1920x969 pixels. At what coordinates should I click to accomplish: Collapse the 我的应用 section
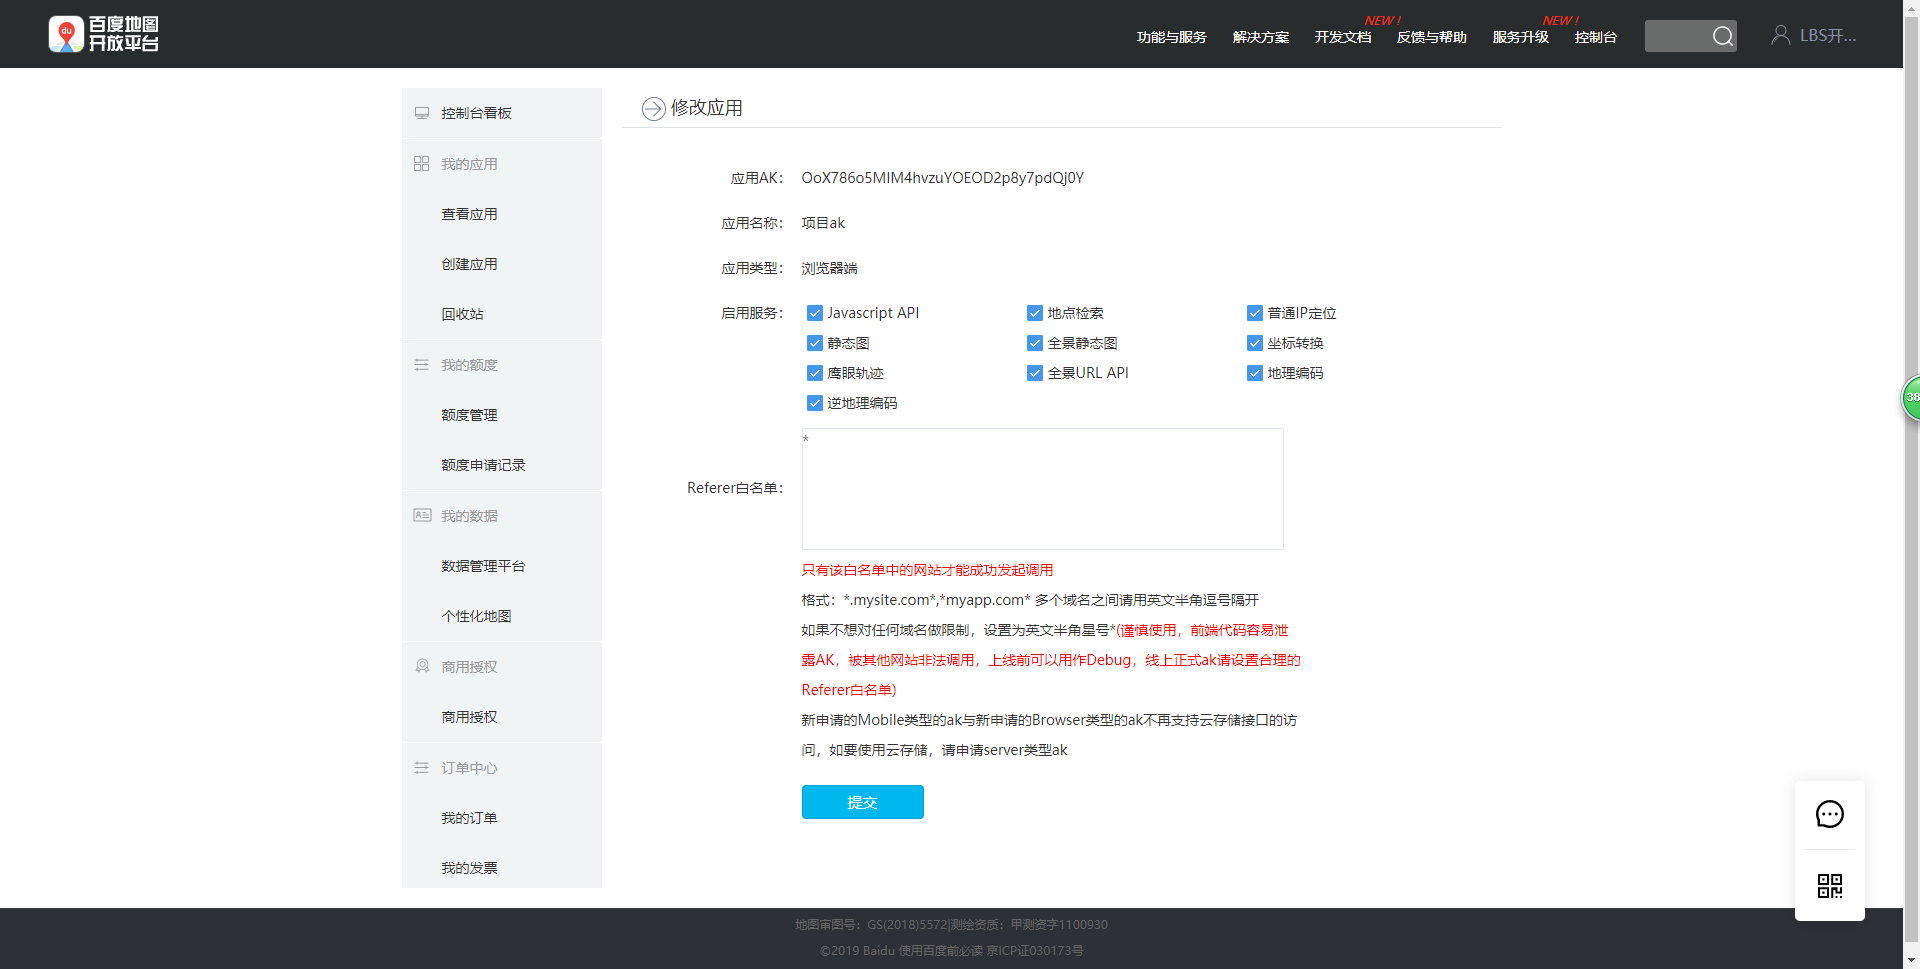tap(469, 163)
